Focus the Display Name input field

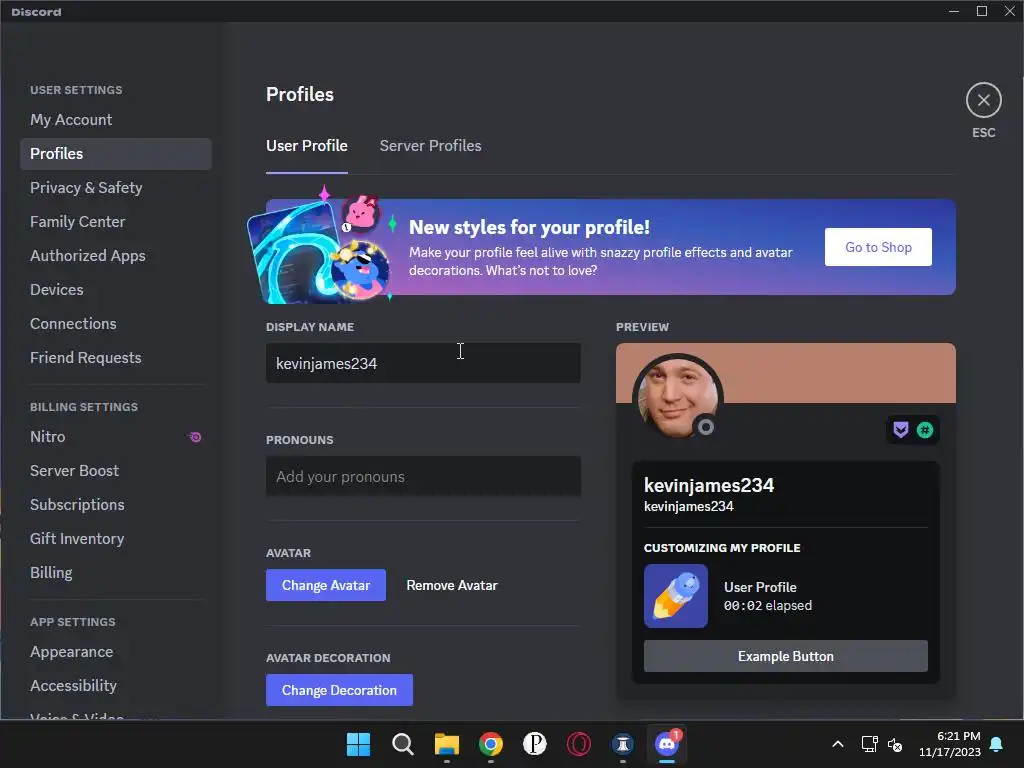pos(423,363)
